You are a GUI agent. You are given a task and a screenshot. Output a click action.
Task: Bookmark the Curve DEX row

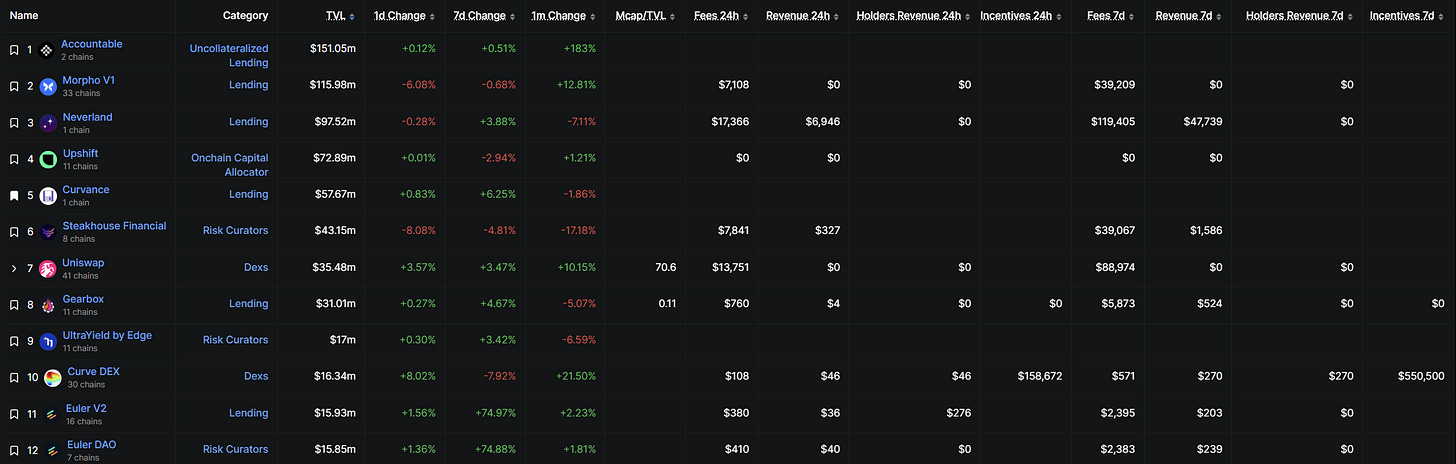[14, 378]
